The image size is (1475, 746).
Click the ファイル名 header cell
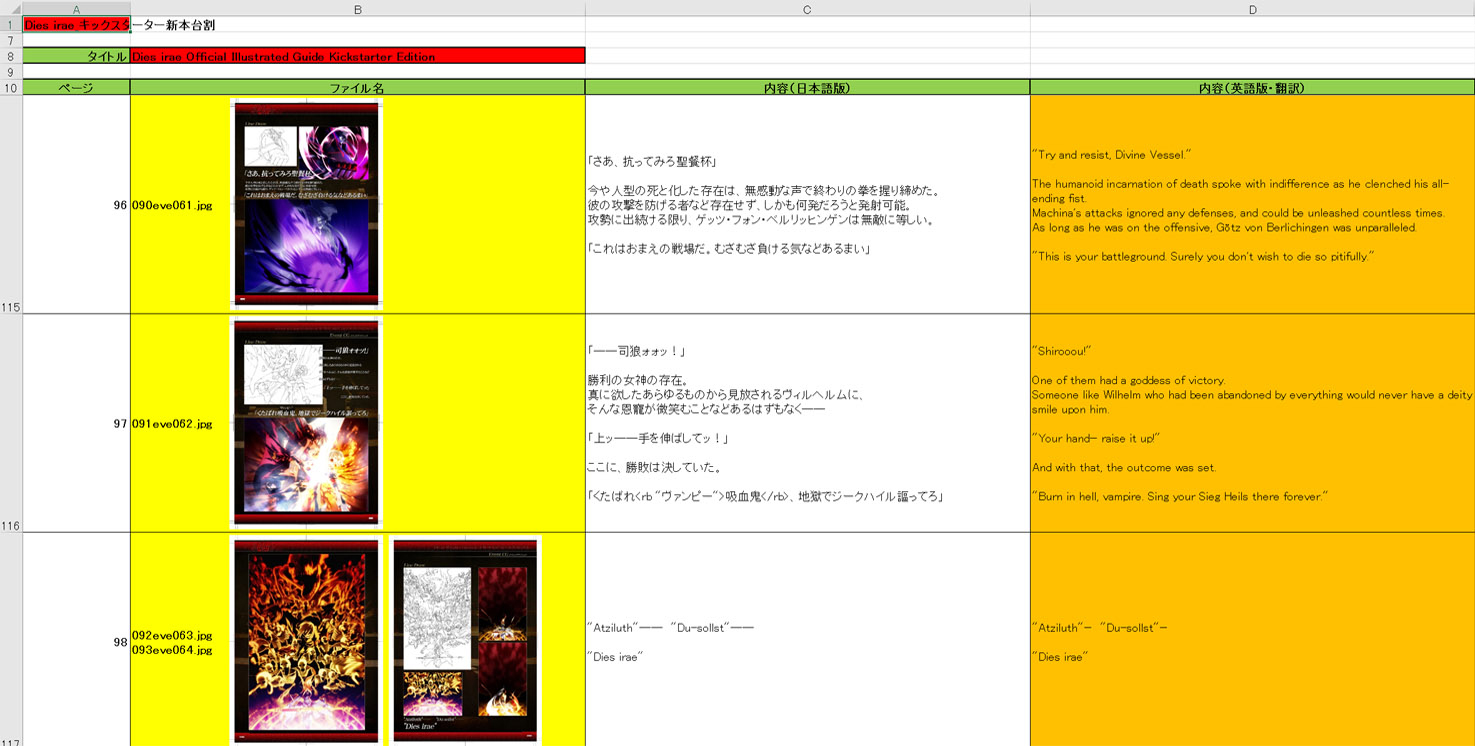pyautogui.click(x=357, y=88)
